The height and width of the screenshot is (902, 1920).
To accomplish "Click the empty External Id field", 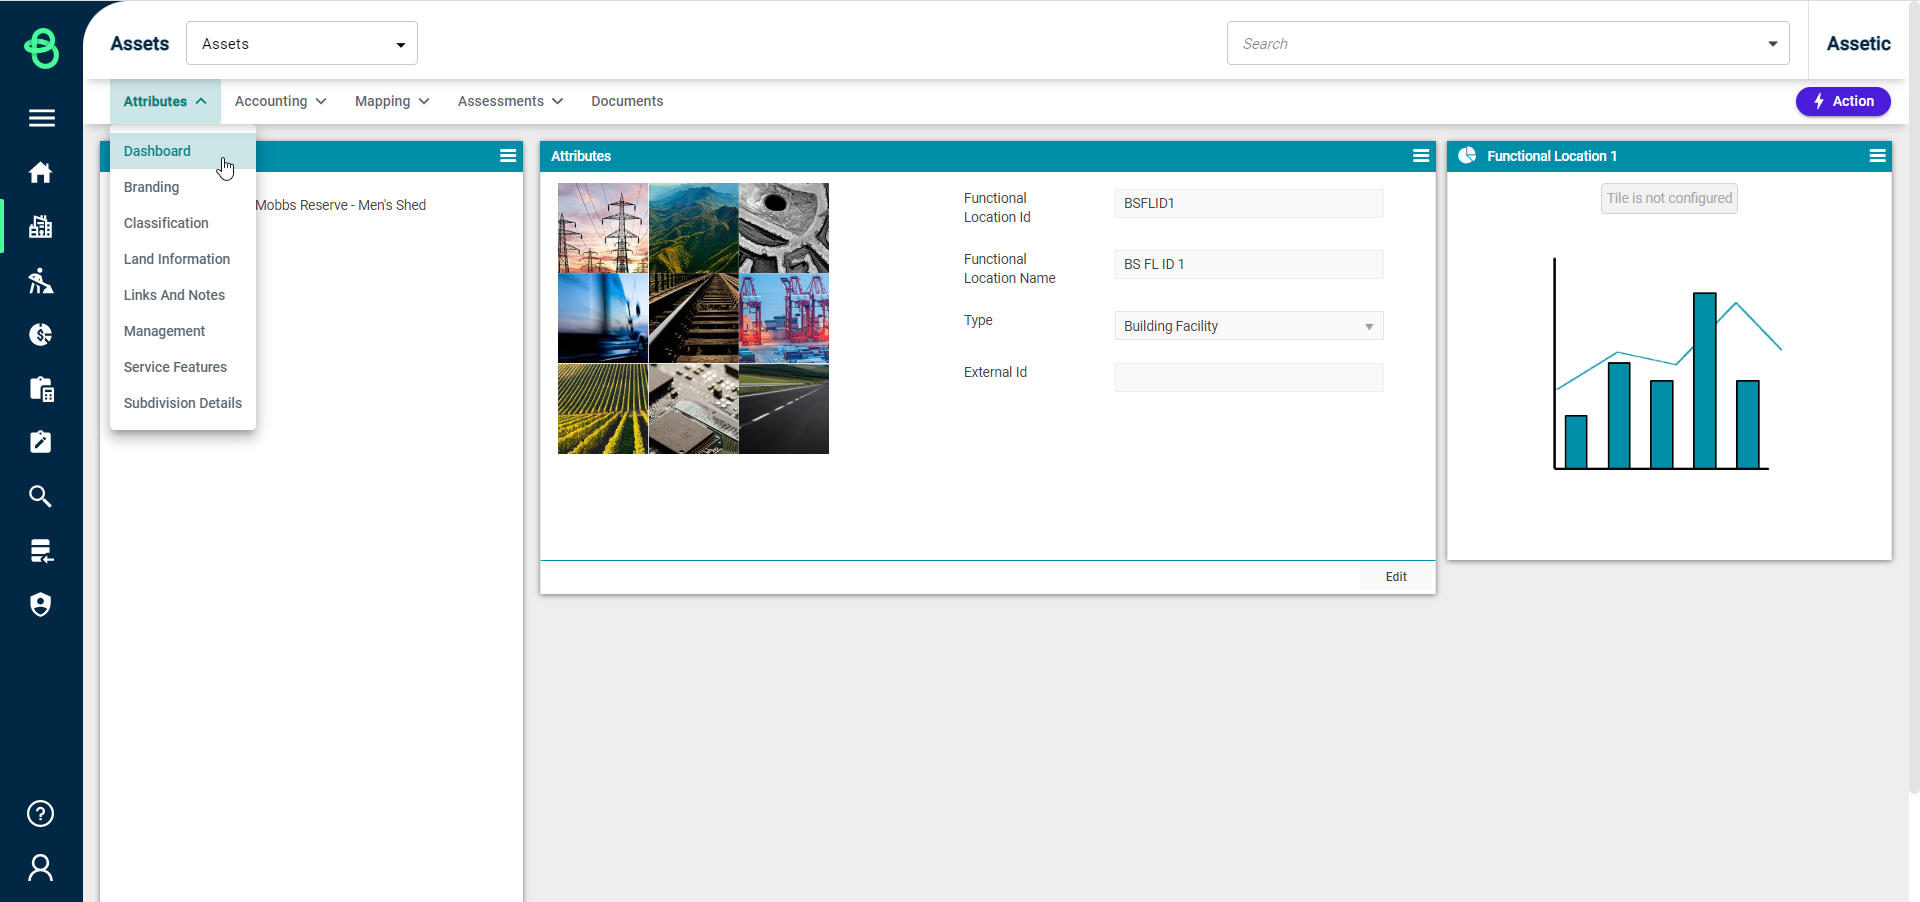I will coord(1249,377).
